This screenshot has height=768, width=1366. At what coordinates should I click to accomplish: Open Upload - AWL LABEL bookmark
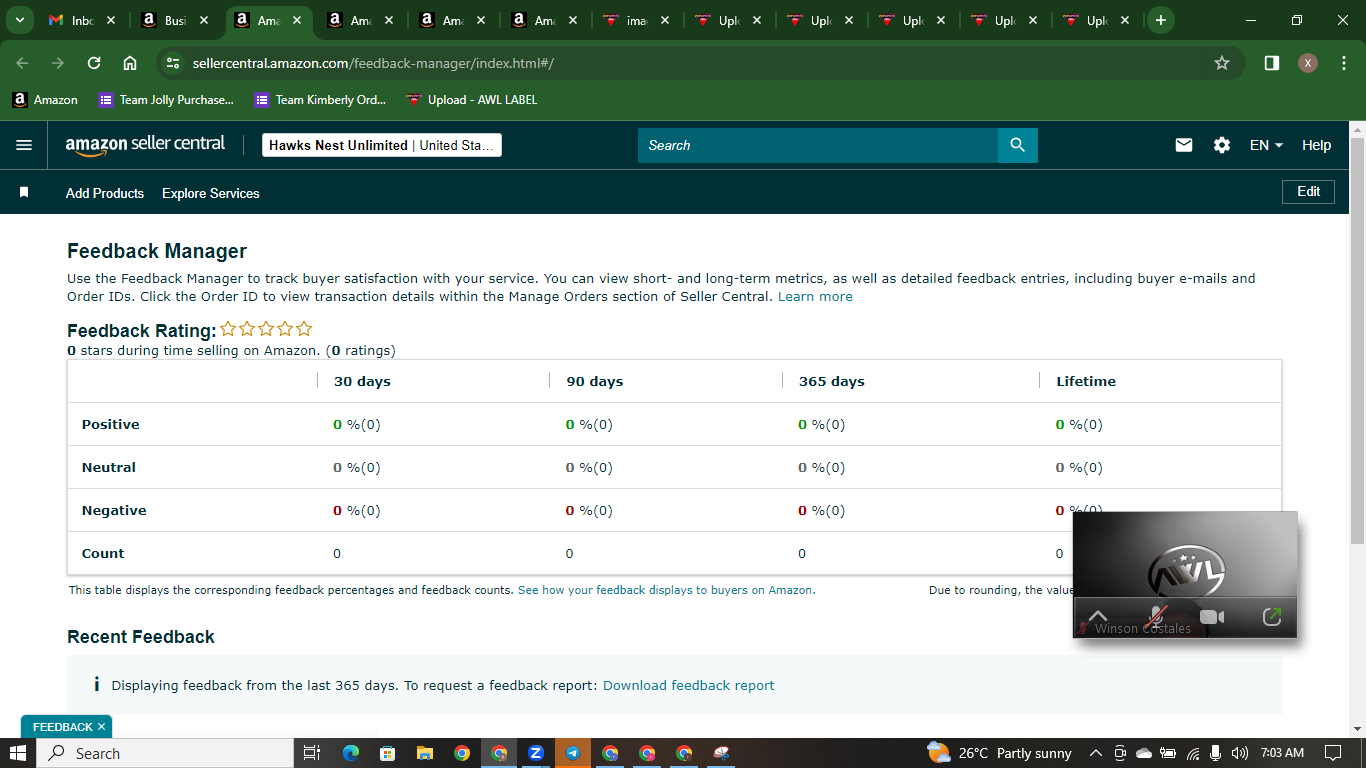pyautogui.click(x=472, y=100)
